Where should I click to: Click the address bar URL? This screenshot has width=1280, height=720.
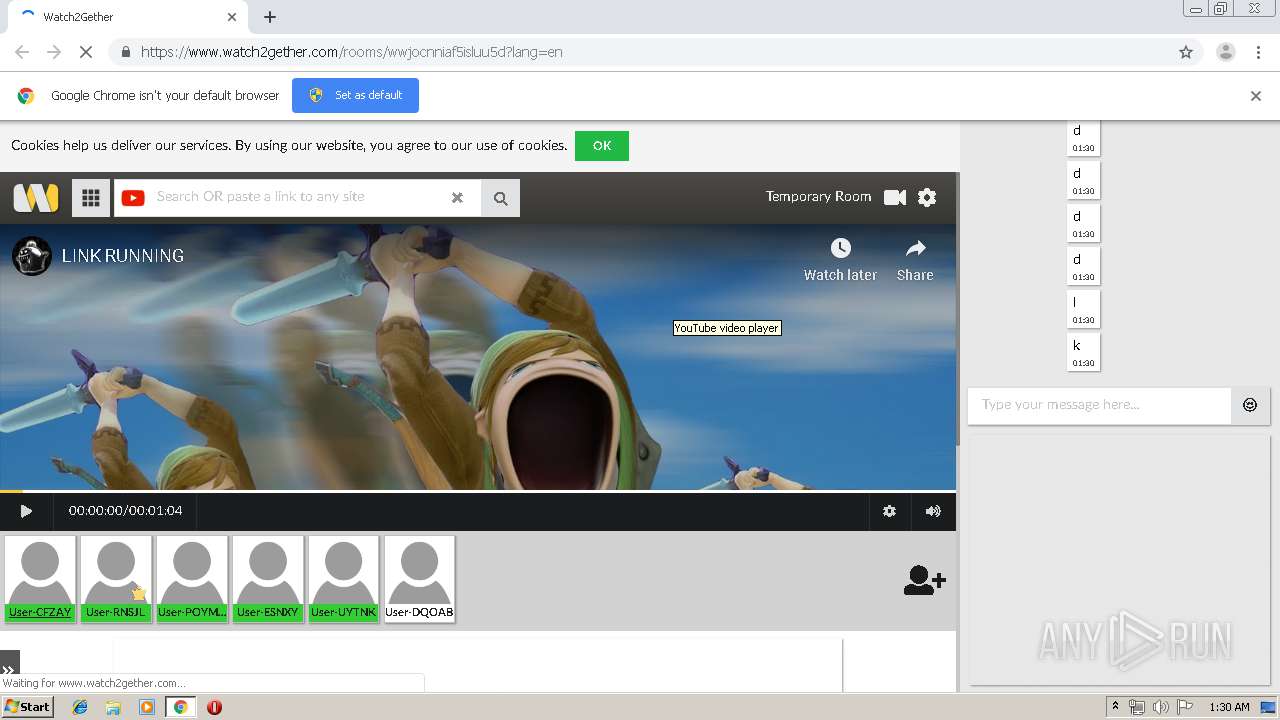pyautogui.click(x=352, y=52)
